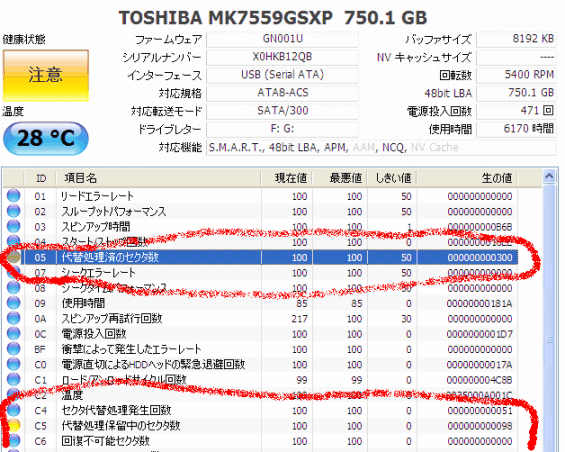
Task: Select the status icon for row 09 使用時間
Action: pos(13,303)
